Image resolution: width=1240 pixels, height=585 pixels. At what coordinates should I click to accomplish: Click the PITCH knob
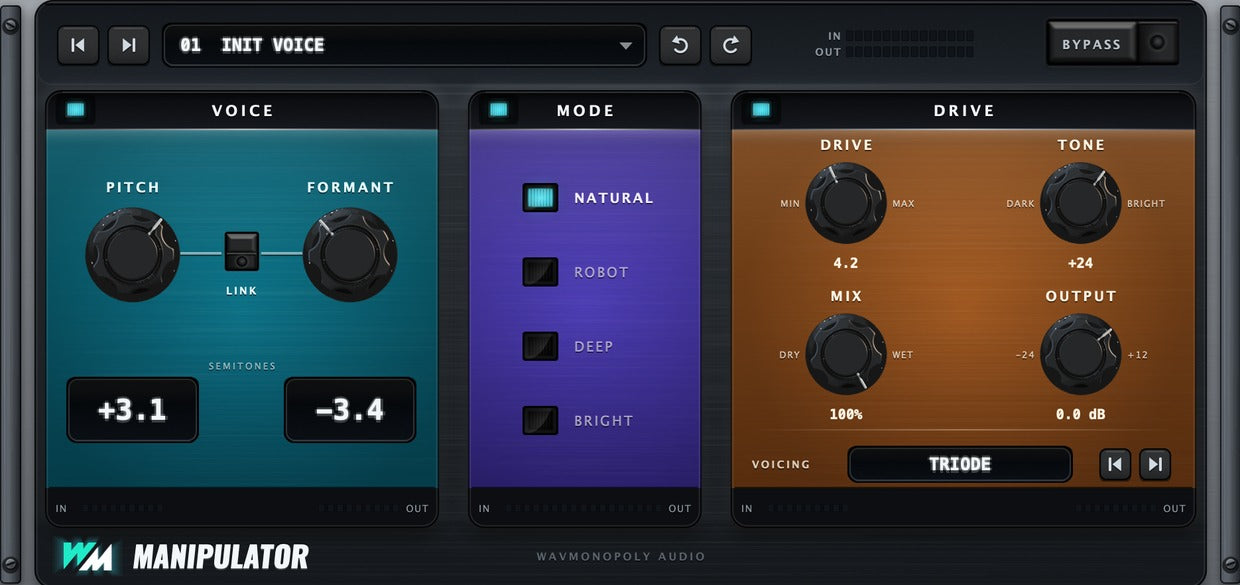[x=132, y=254]
